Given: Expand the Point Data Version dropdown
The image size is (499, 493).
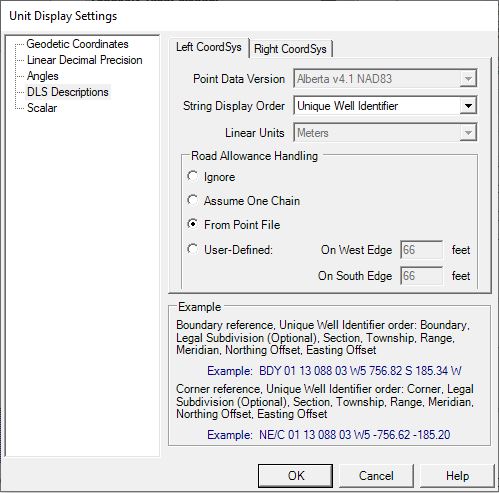Looking at the screenshot, I should (x=468, y=79).
